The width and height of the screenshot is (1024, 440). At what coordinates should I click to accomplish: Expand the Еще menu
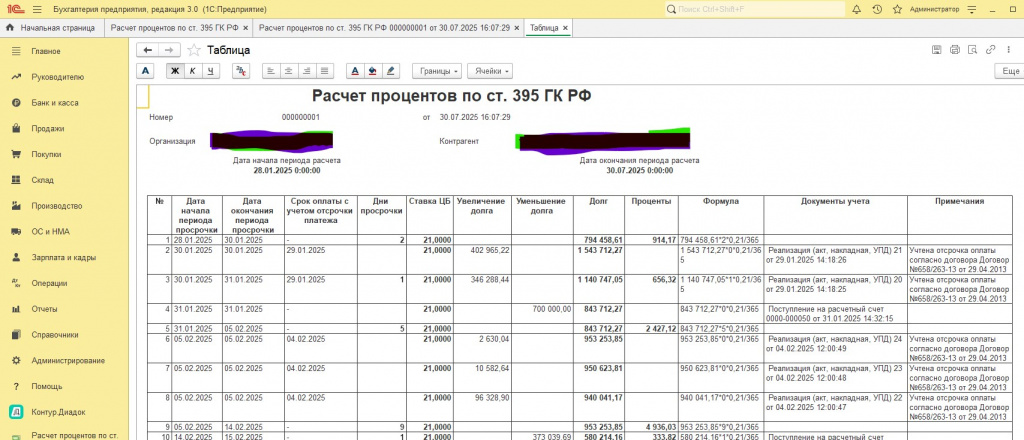click(1009, 71)
